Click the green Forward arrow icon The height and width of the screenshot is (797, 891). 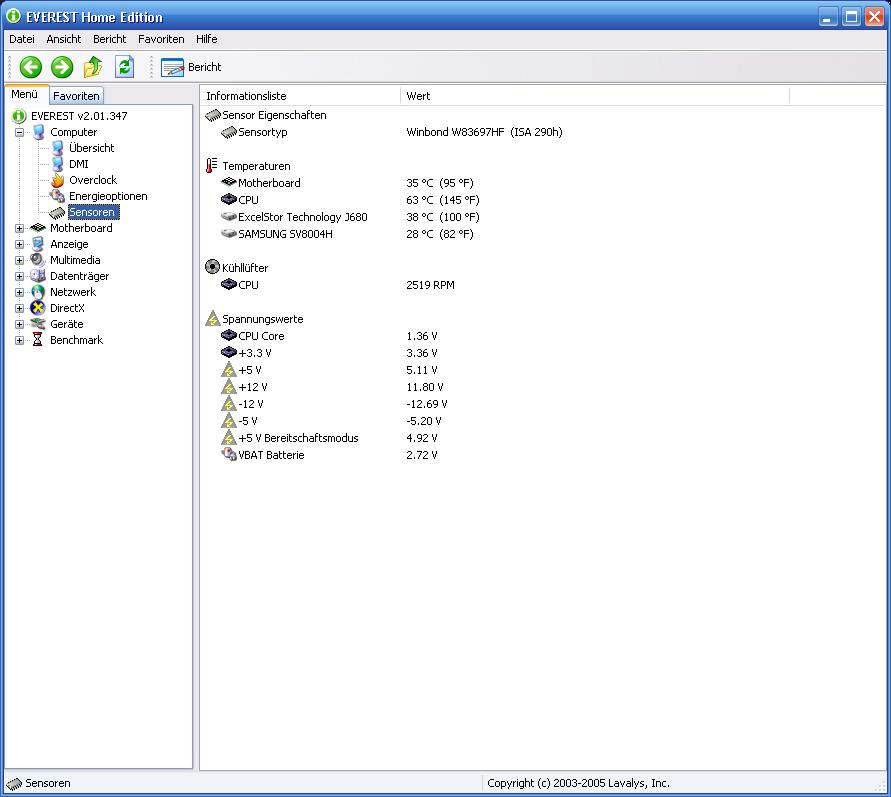pyautogui.click(x=62, y=67)
